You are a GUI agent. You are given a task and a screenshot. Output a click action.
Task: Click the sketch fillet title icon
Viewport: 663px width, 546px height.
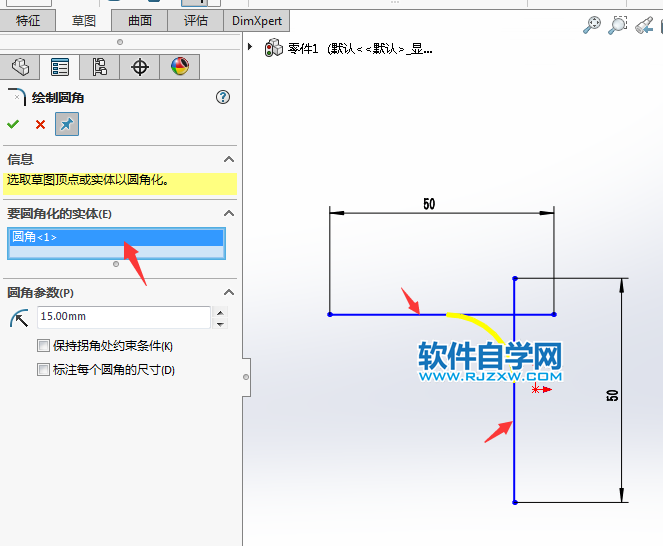coord(17,97)
